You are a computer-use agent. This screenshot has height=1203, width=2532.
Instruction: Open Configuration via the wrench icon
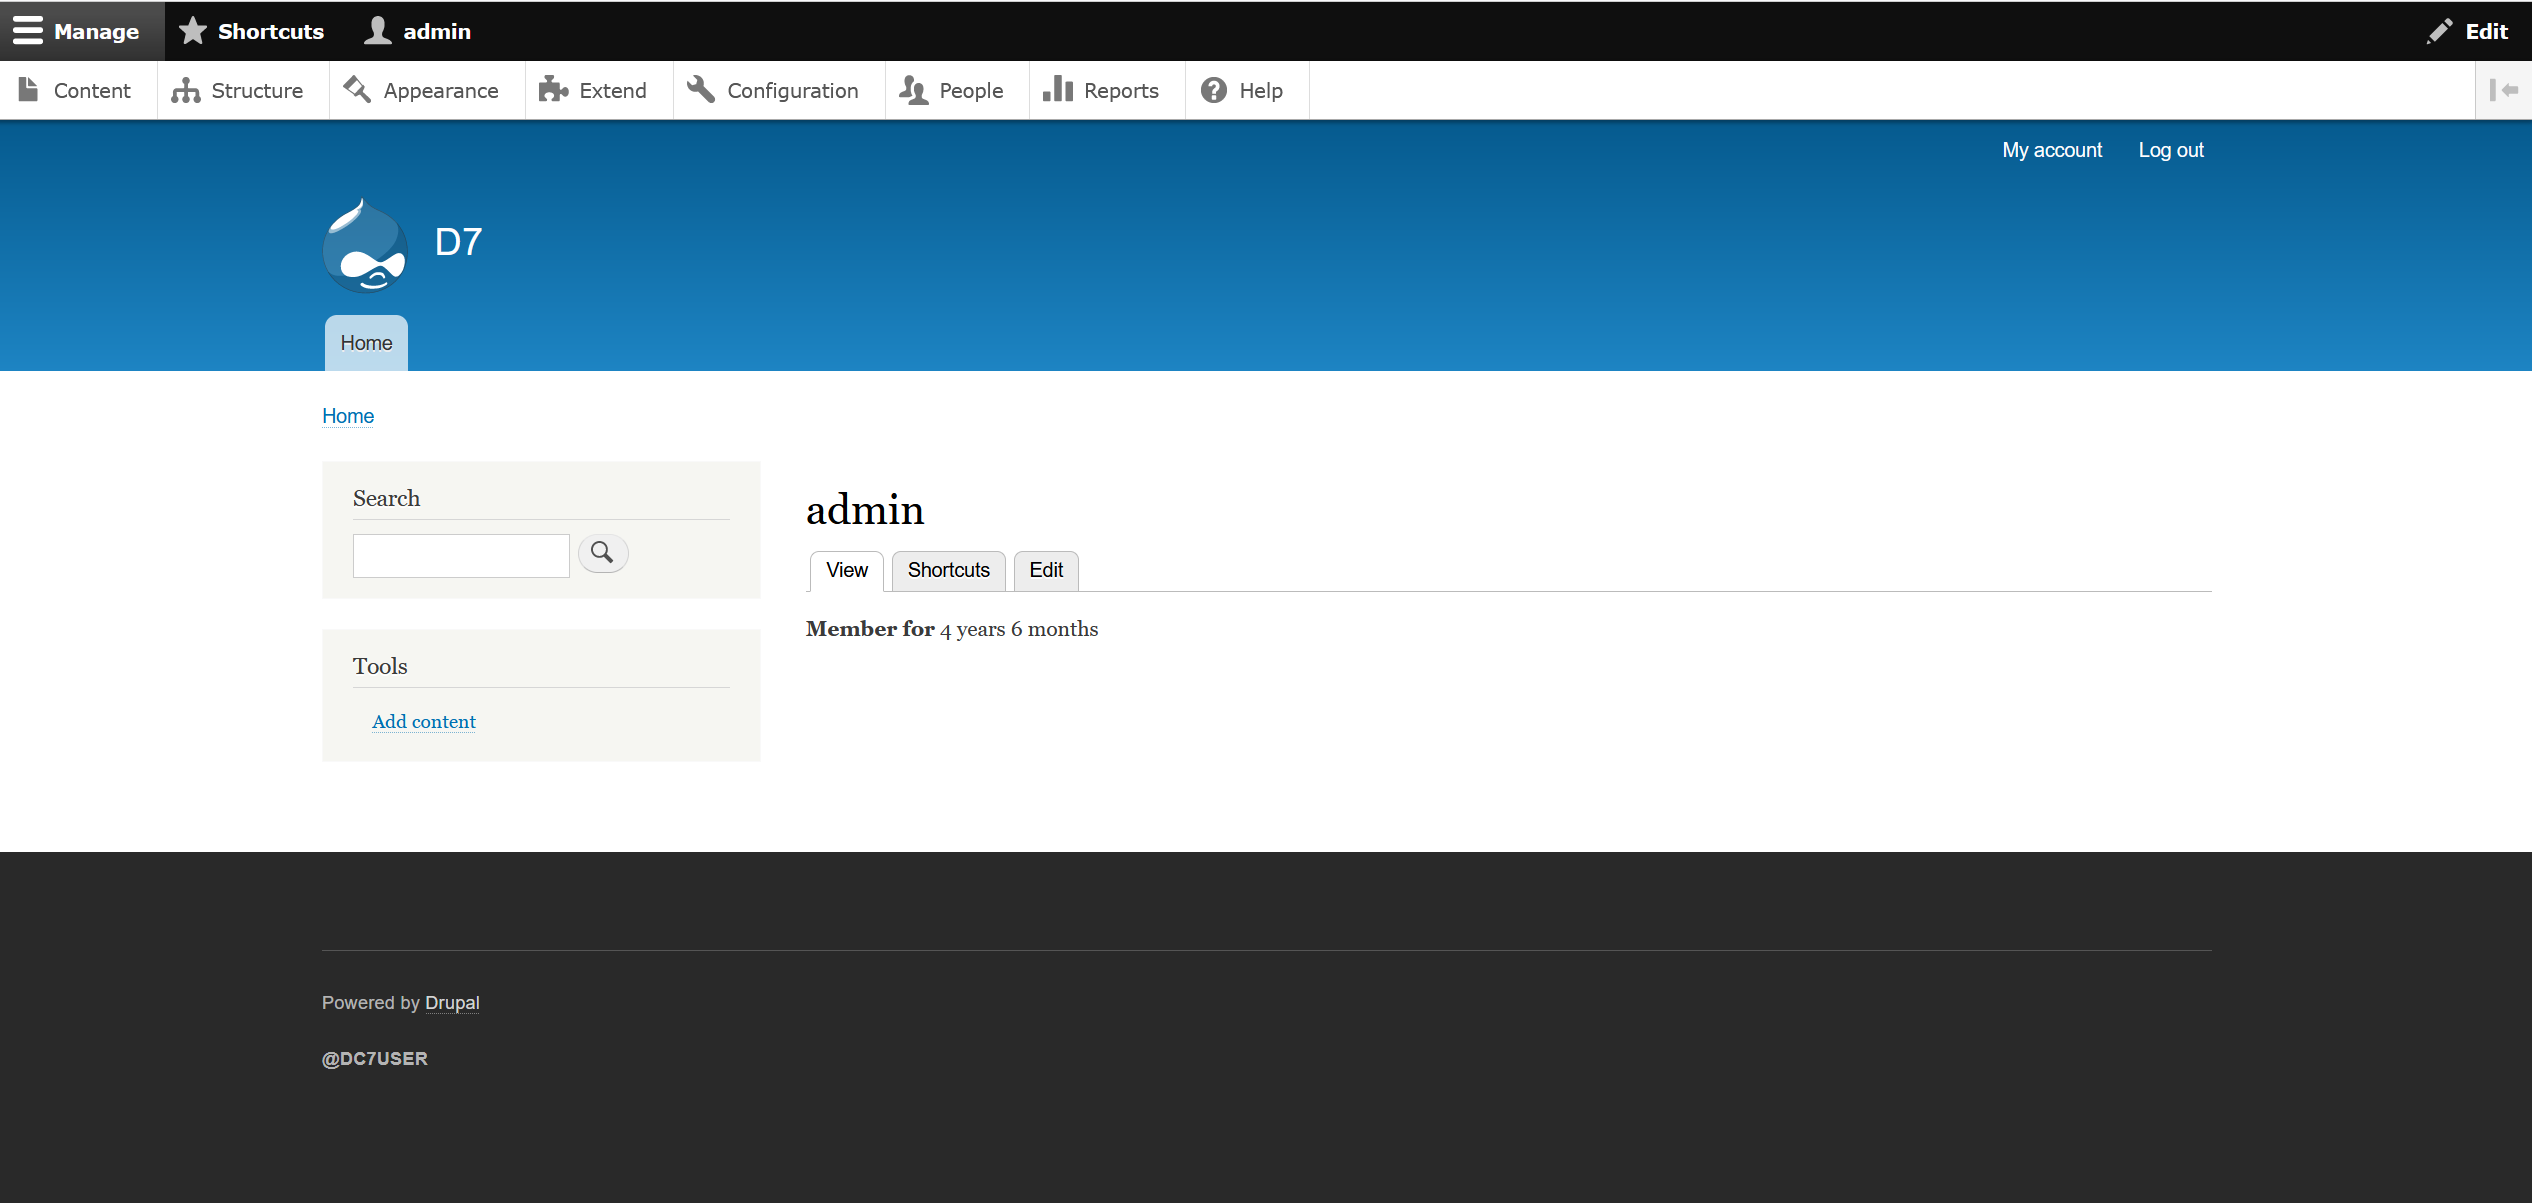(x=701, y=90)
